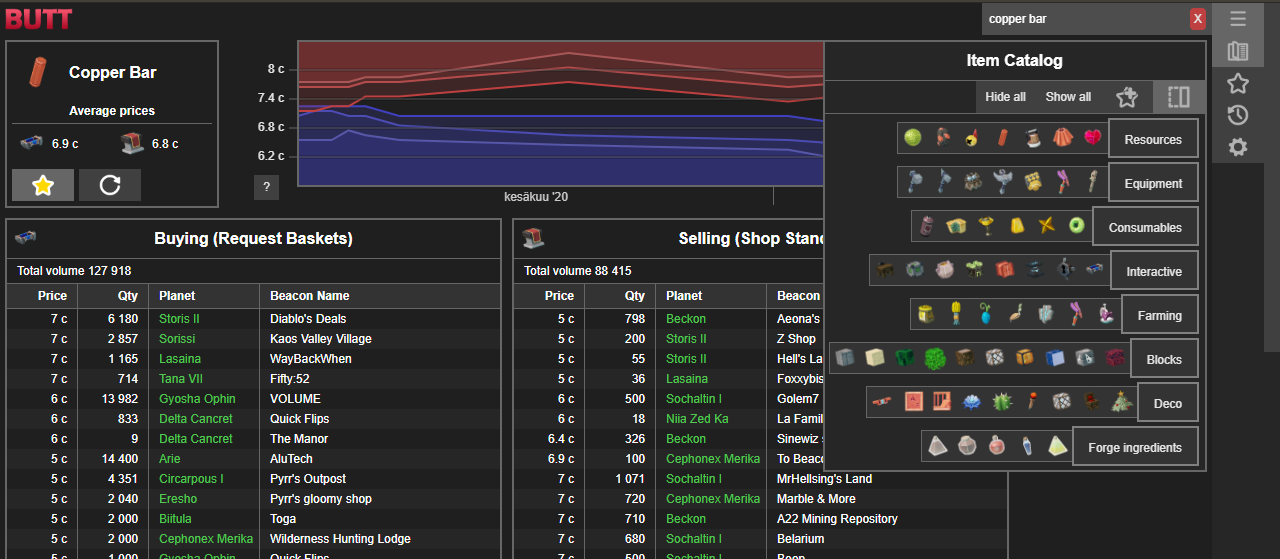
Task: Open Arie planet link in AluTech row
Action: point(170,459)
